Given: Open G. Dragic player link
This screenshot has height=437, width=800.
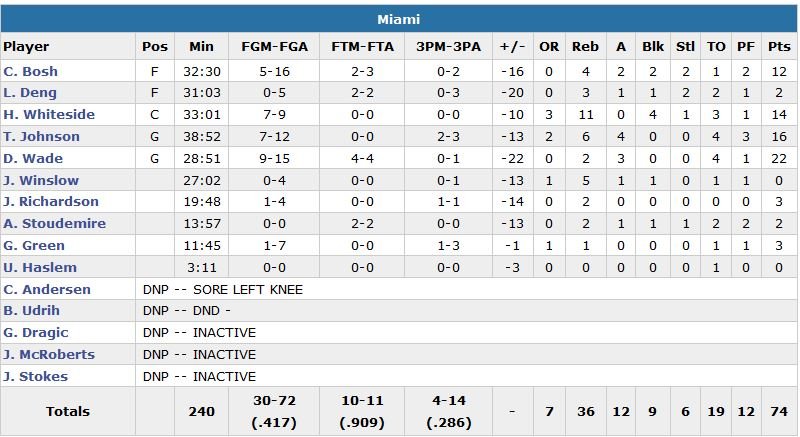Looking at the screenshot, I should (35, 332).
